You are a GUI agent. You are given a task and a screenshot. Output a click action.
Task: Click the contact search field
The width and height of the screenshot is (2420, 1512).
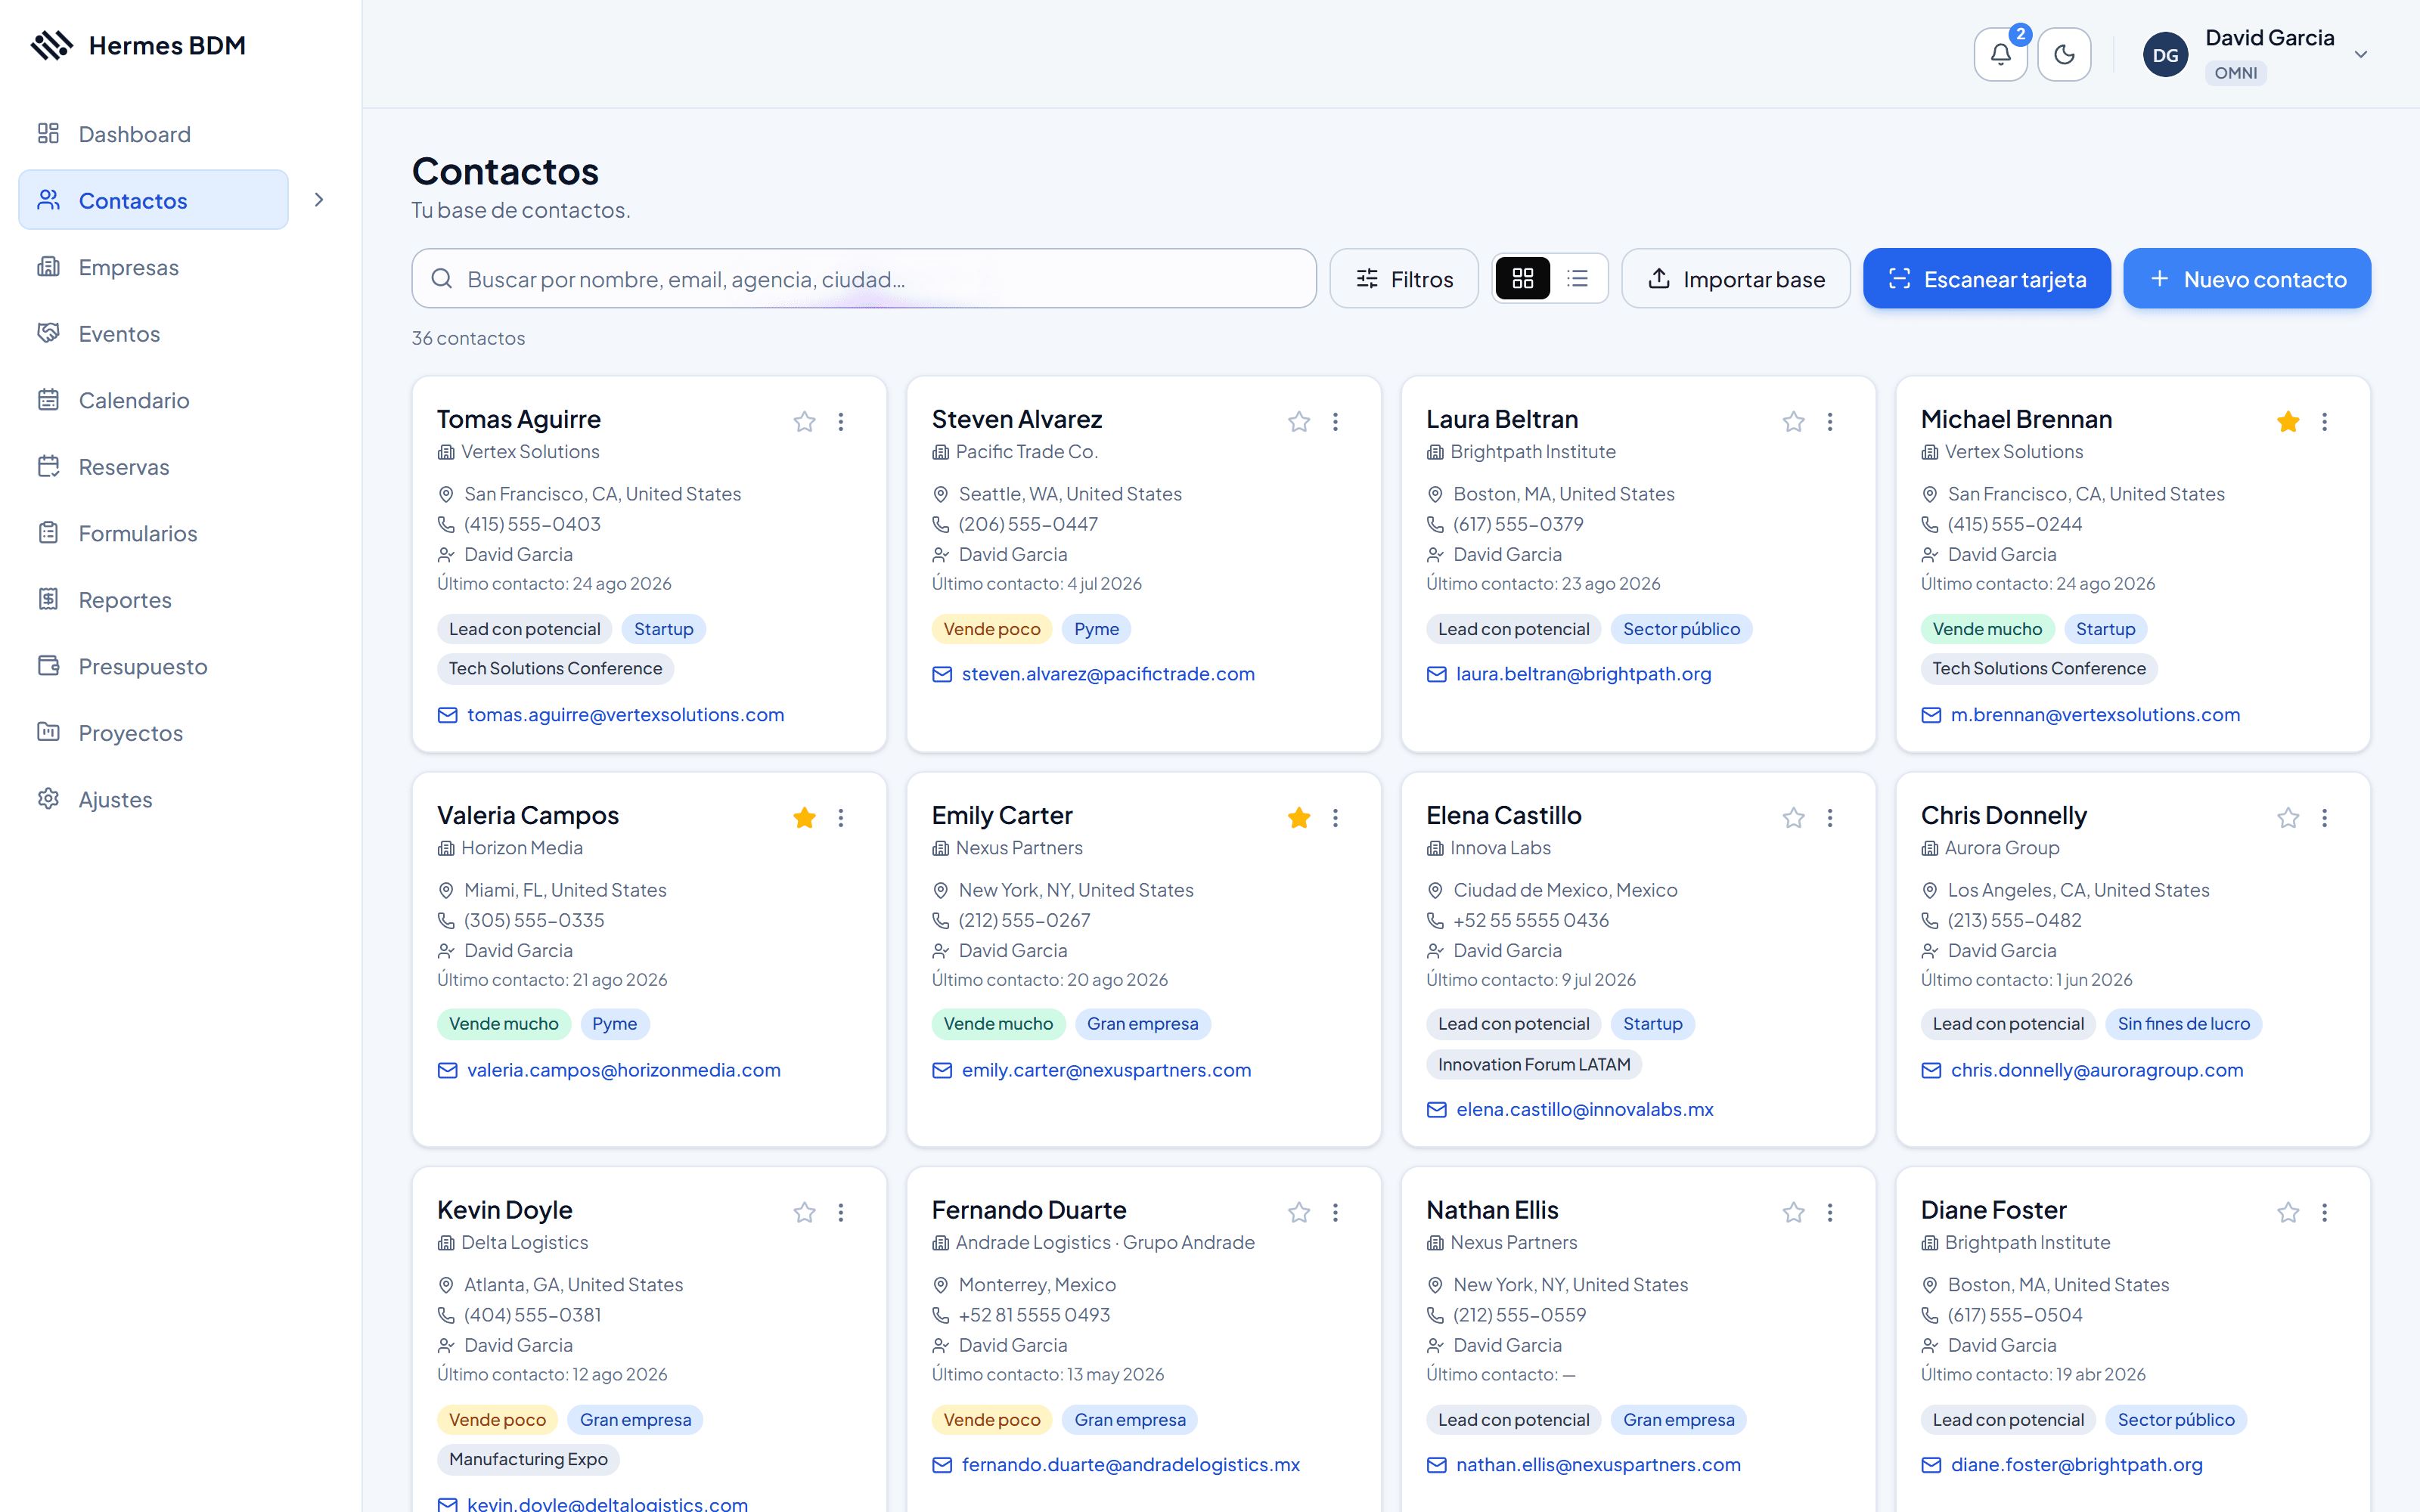[x=863, y=278]
